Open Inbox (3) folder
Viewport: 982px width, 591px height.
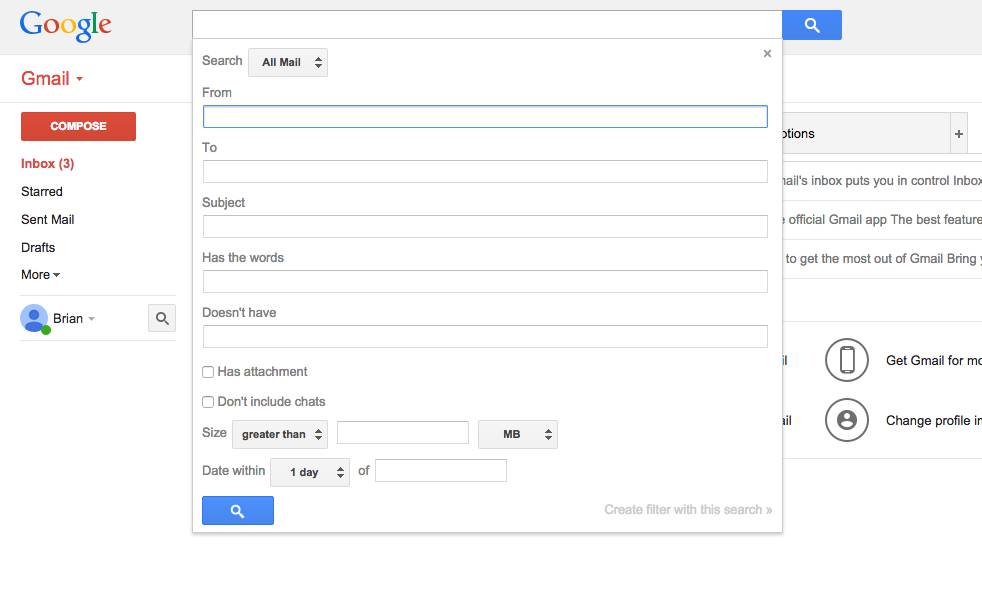48,163
